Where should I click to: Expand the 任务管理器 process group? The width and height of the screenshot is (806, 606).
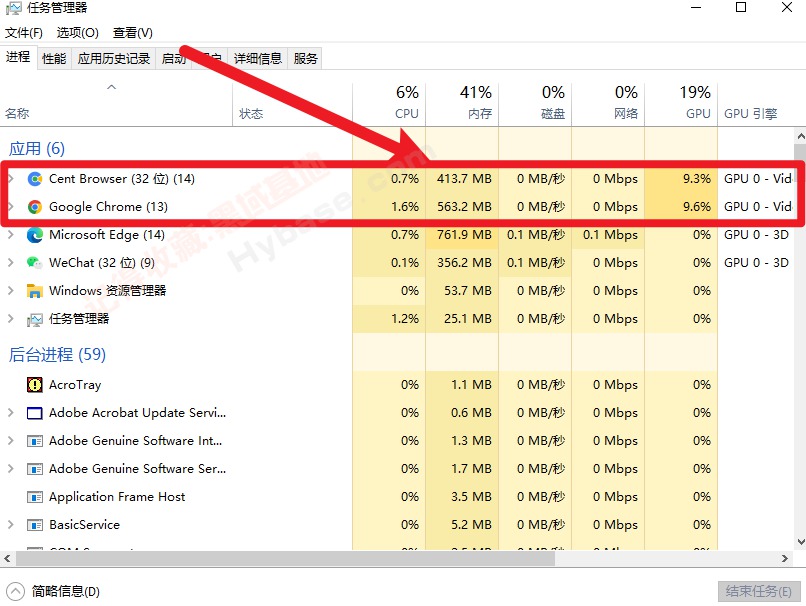(11, 319)
